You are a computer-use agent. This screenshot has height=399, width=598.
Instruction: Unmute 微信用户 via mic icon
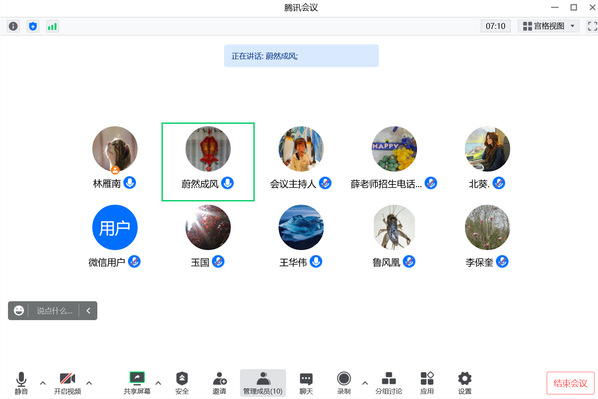click(x=134, y=262)
